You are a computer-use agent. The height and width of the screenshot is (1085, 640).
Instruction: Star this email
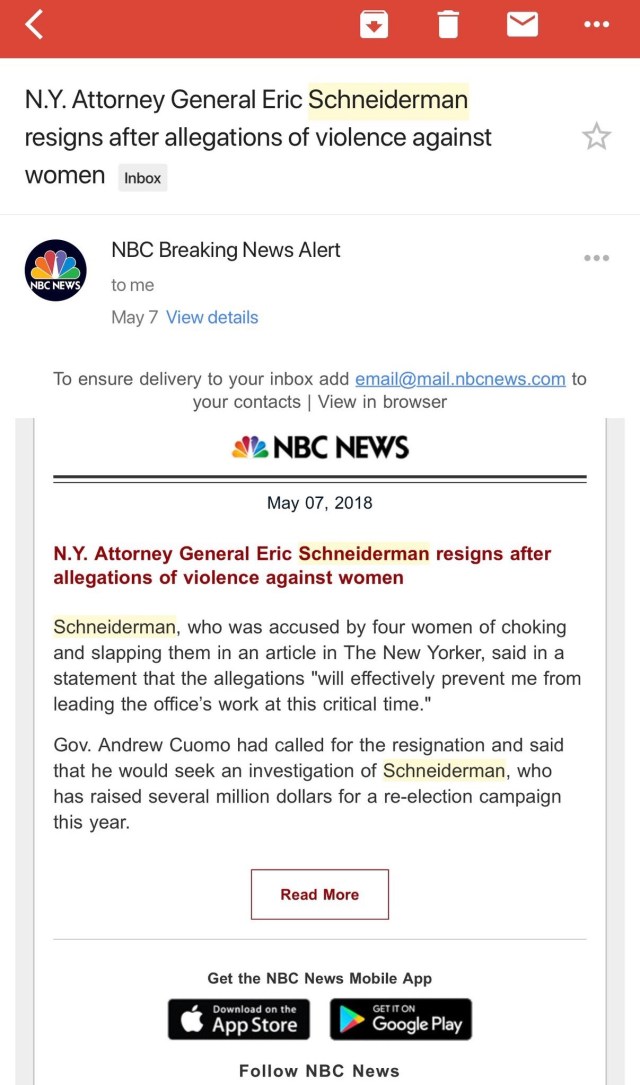[596, 137]
